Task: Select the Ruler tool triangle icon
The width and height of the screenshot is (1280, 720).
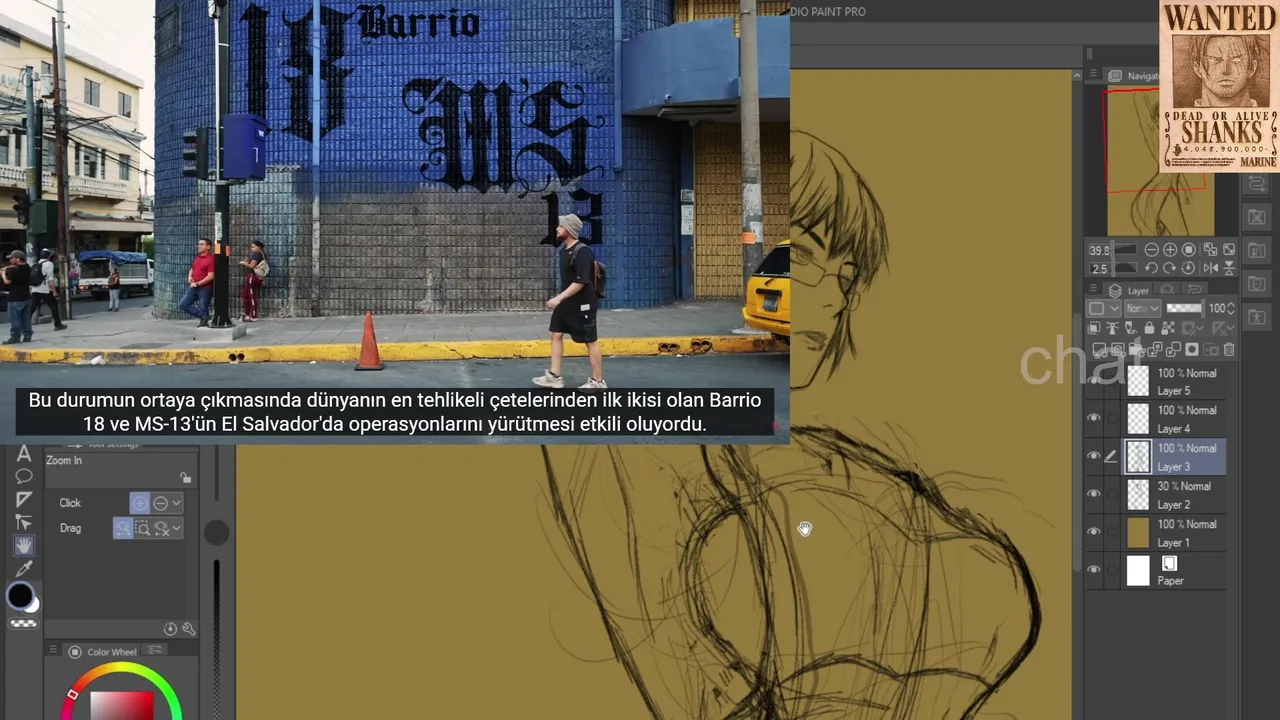Action: click(x=24, y=499)
